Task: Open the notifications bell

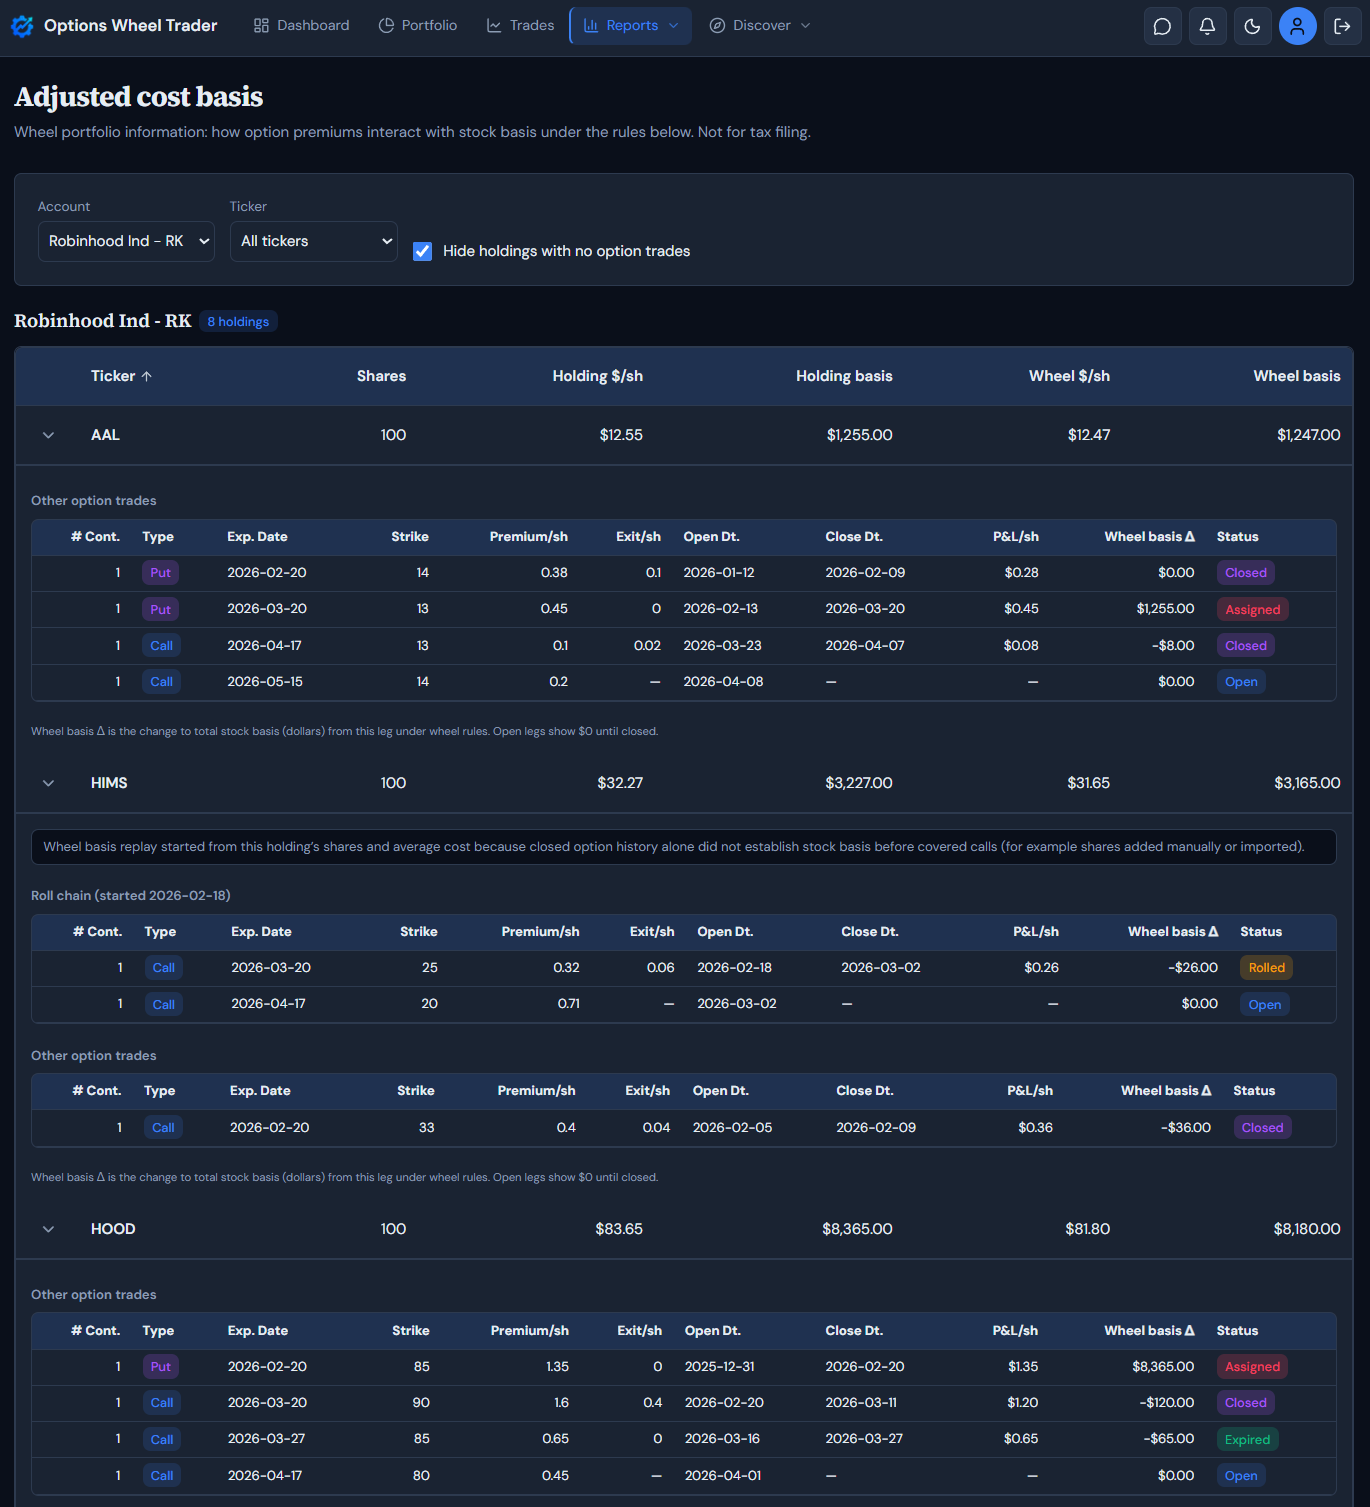Action: click(x=1207, y=26)
